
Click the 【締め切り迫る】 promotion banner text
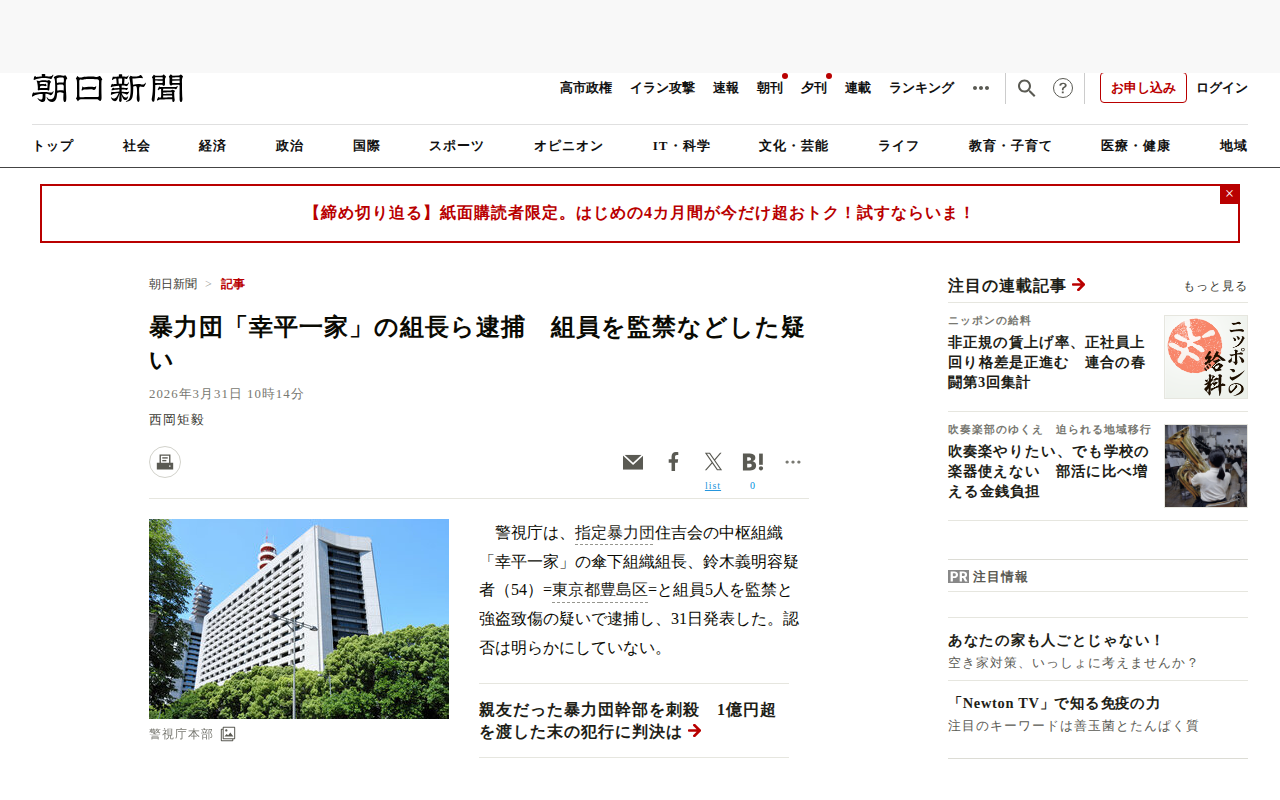(x=640, y=213)
